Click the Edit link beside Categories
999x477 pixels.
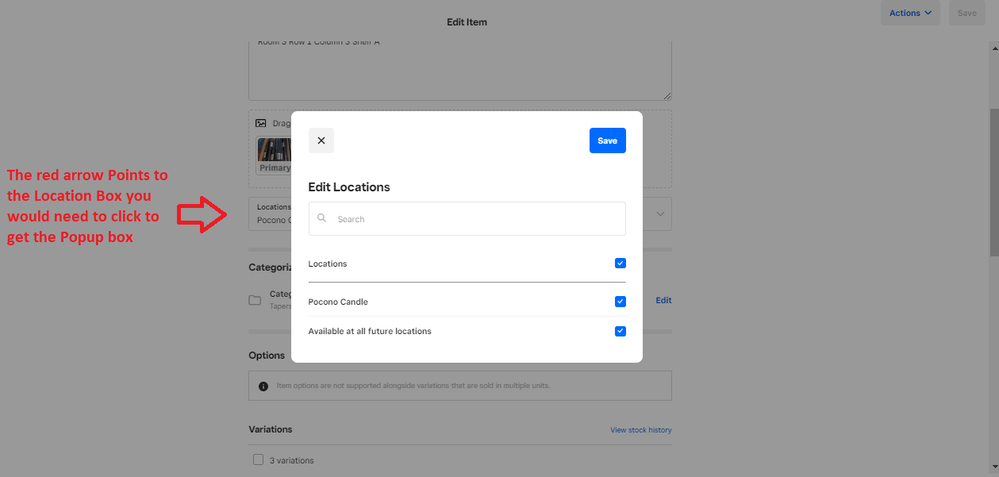click(663, 300)
